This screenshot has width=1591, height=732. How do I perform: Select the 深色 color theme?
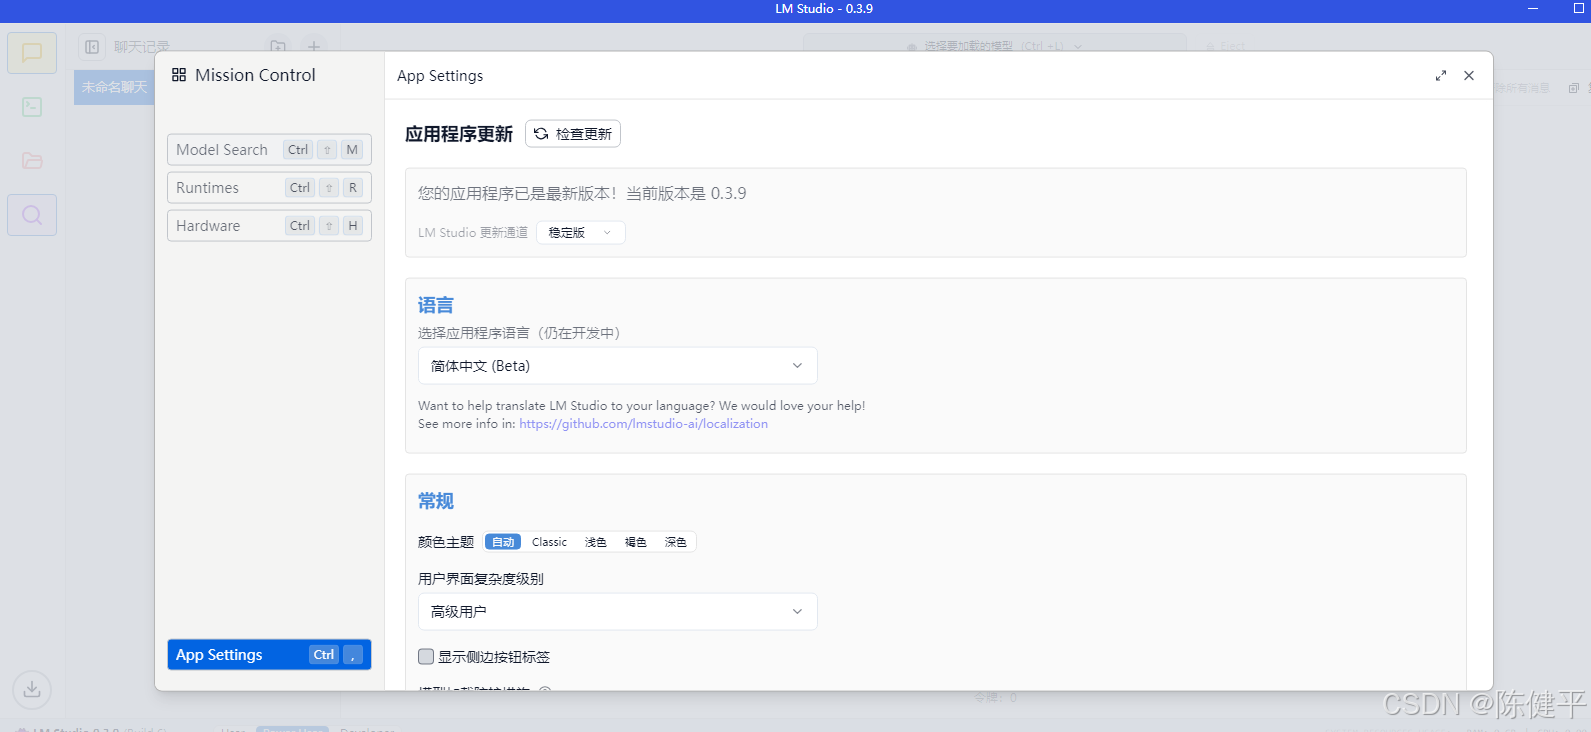click(x=676, y=542)
